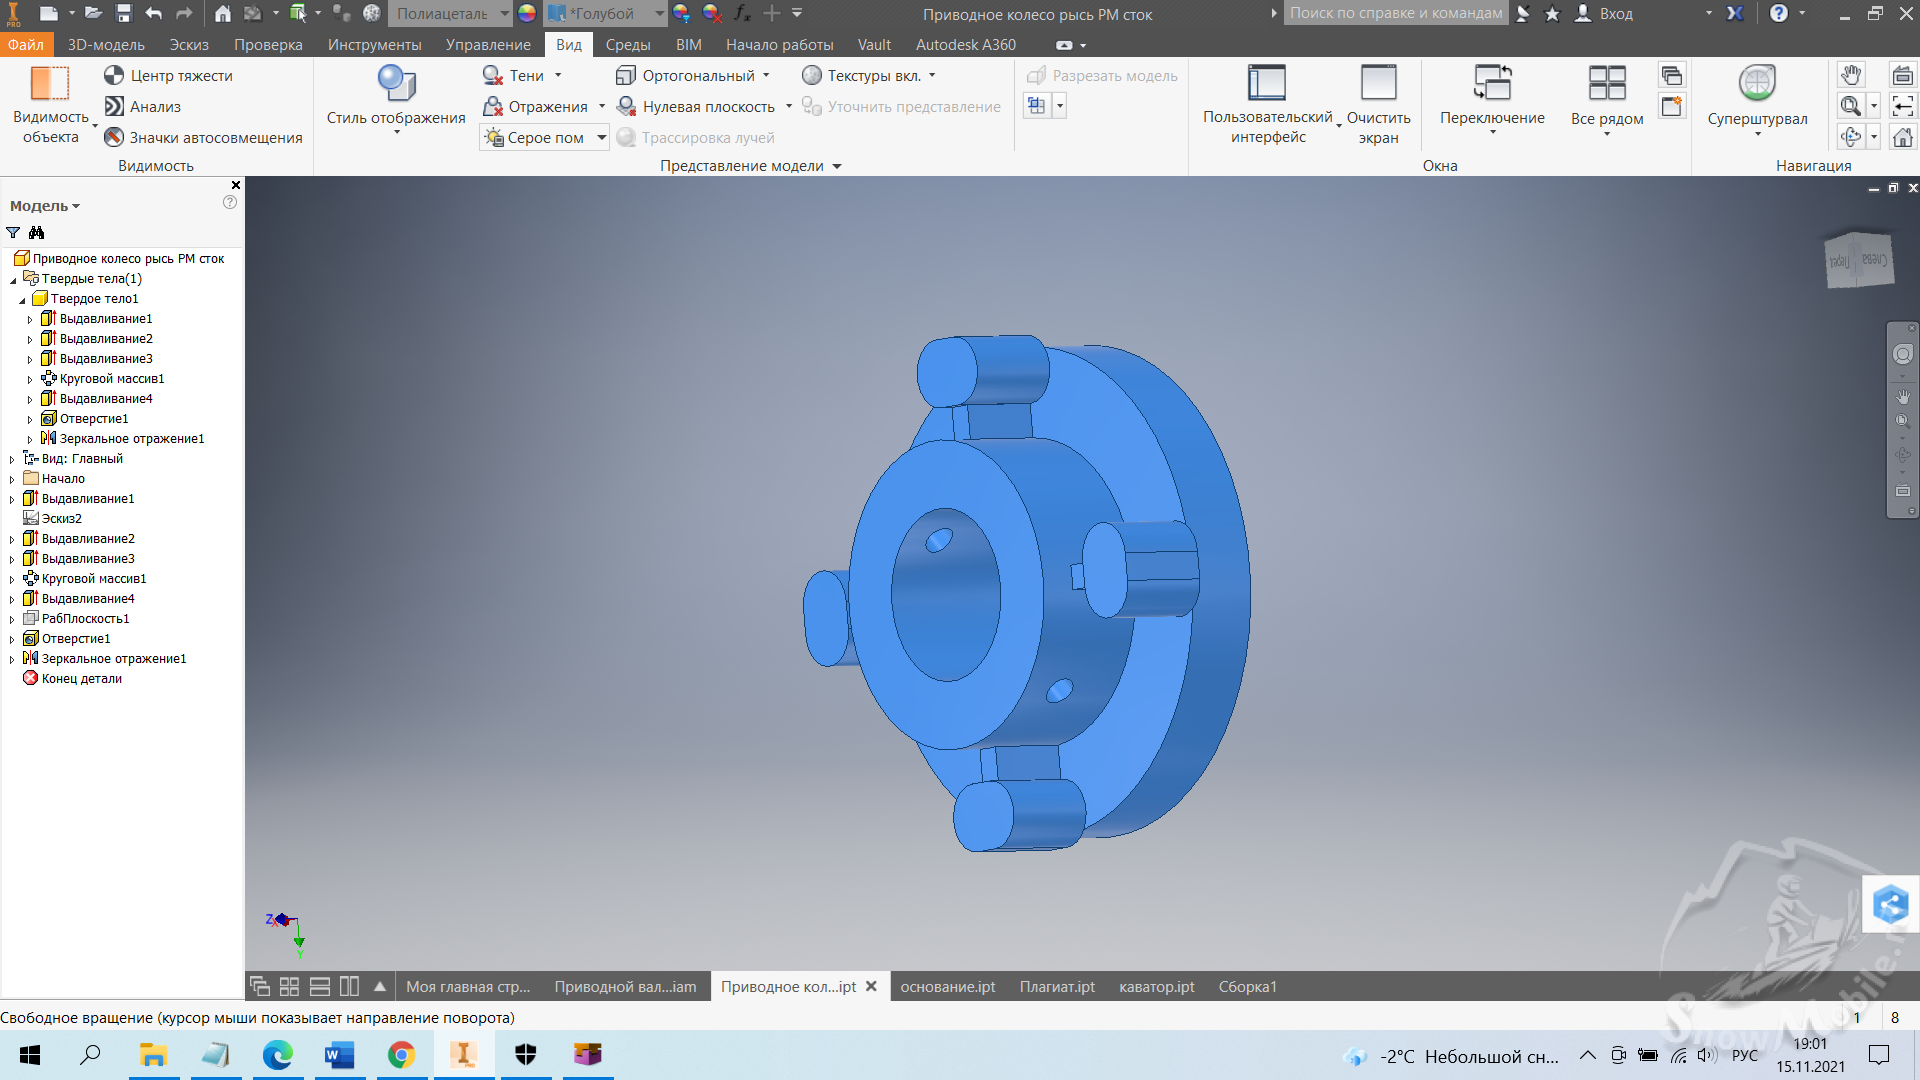Click the previous view arrow icon in ribbon

1903,106
